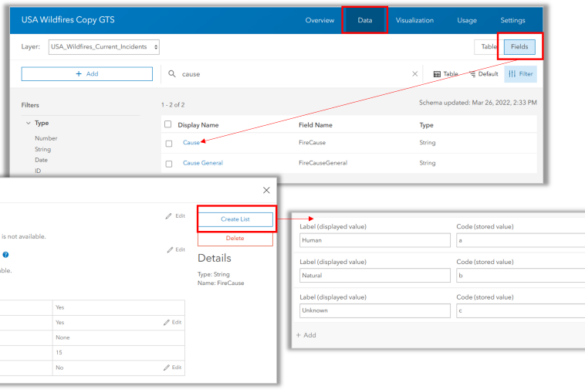Click the blue help question icon
This screenshot has height=390, width=585.
pos(6,255)
